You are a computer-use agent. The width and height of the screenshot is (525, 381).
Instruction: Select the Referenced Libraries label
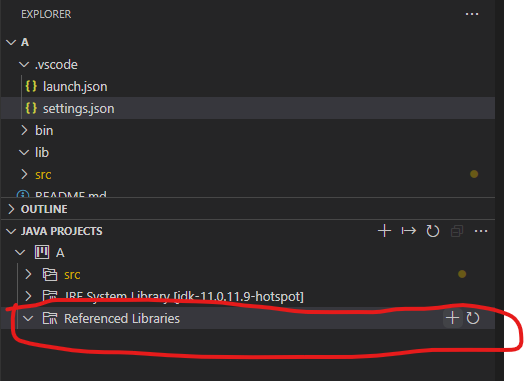122,319
